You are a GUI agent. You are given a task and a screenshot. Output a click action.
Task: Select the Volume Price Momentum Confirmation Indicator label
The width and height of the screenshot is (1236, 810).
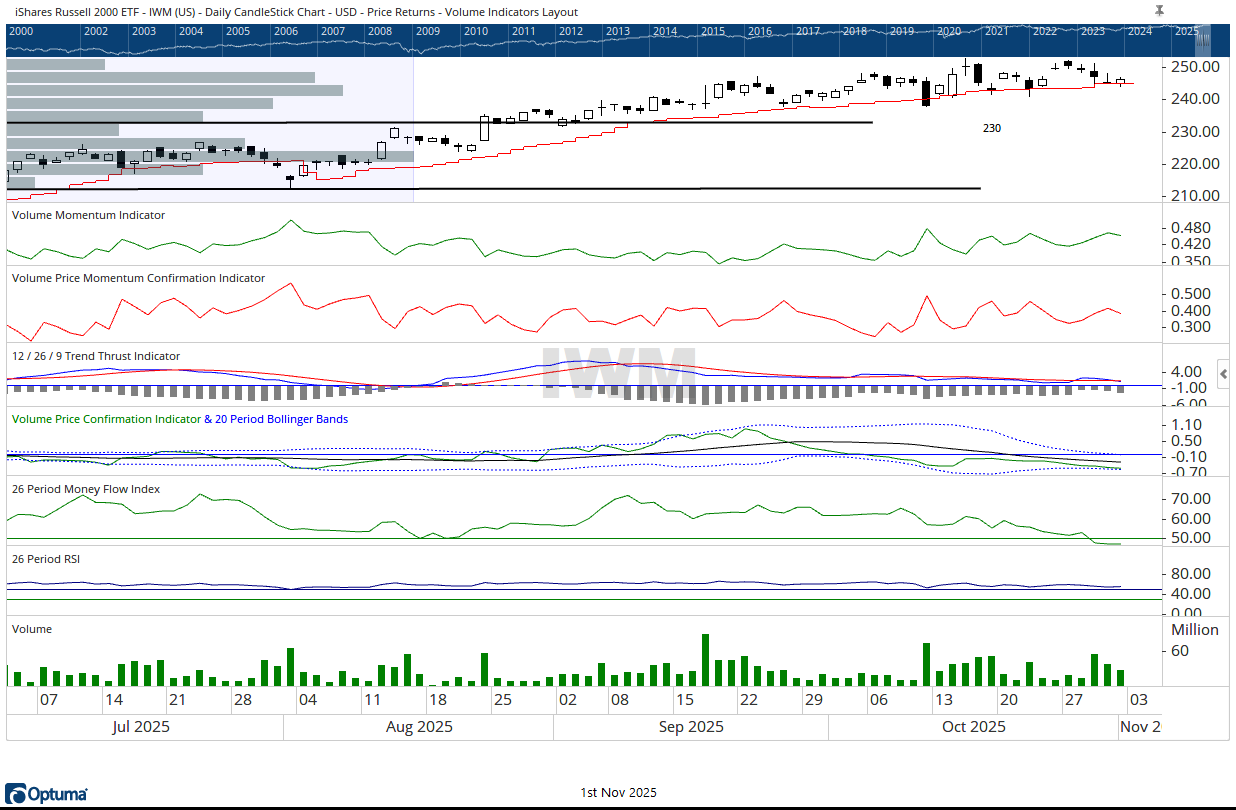(138, 278)
